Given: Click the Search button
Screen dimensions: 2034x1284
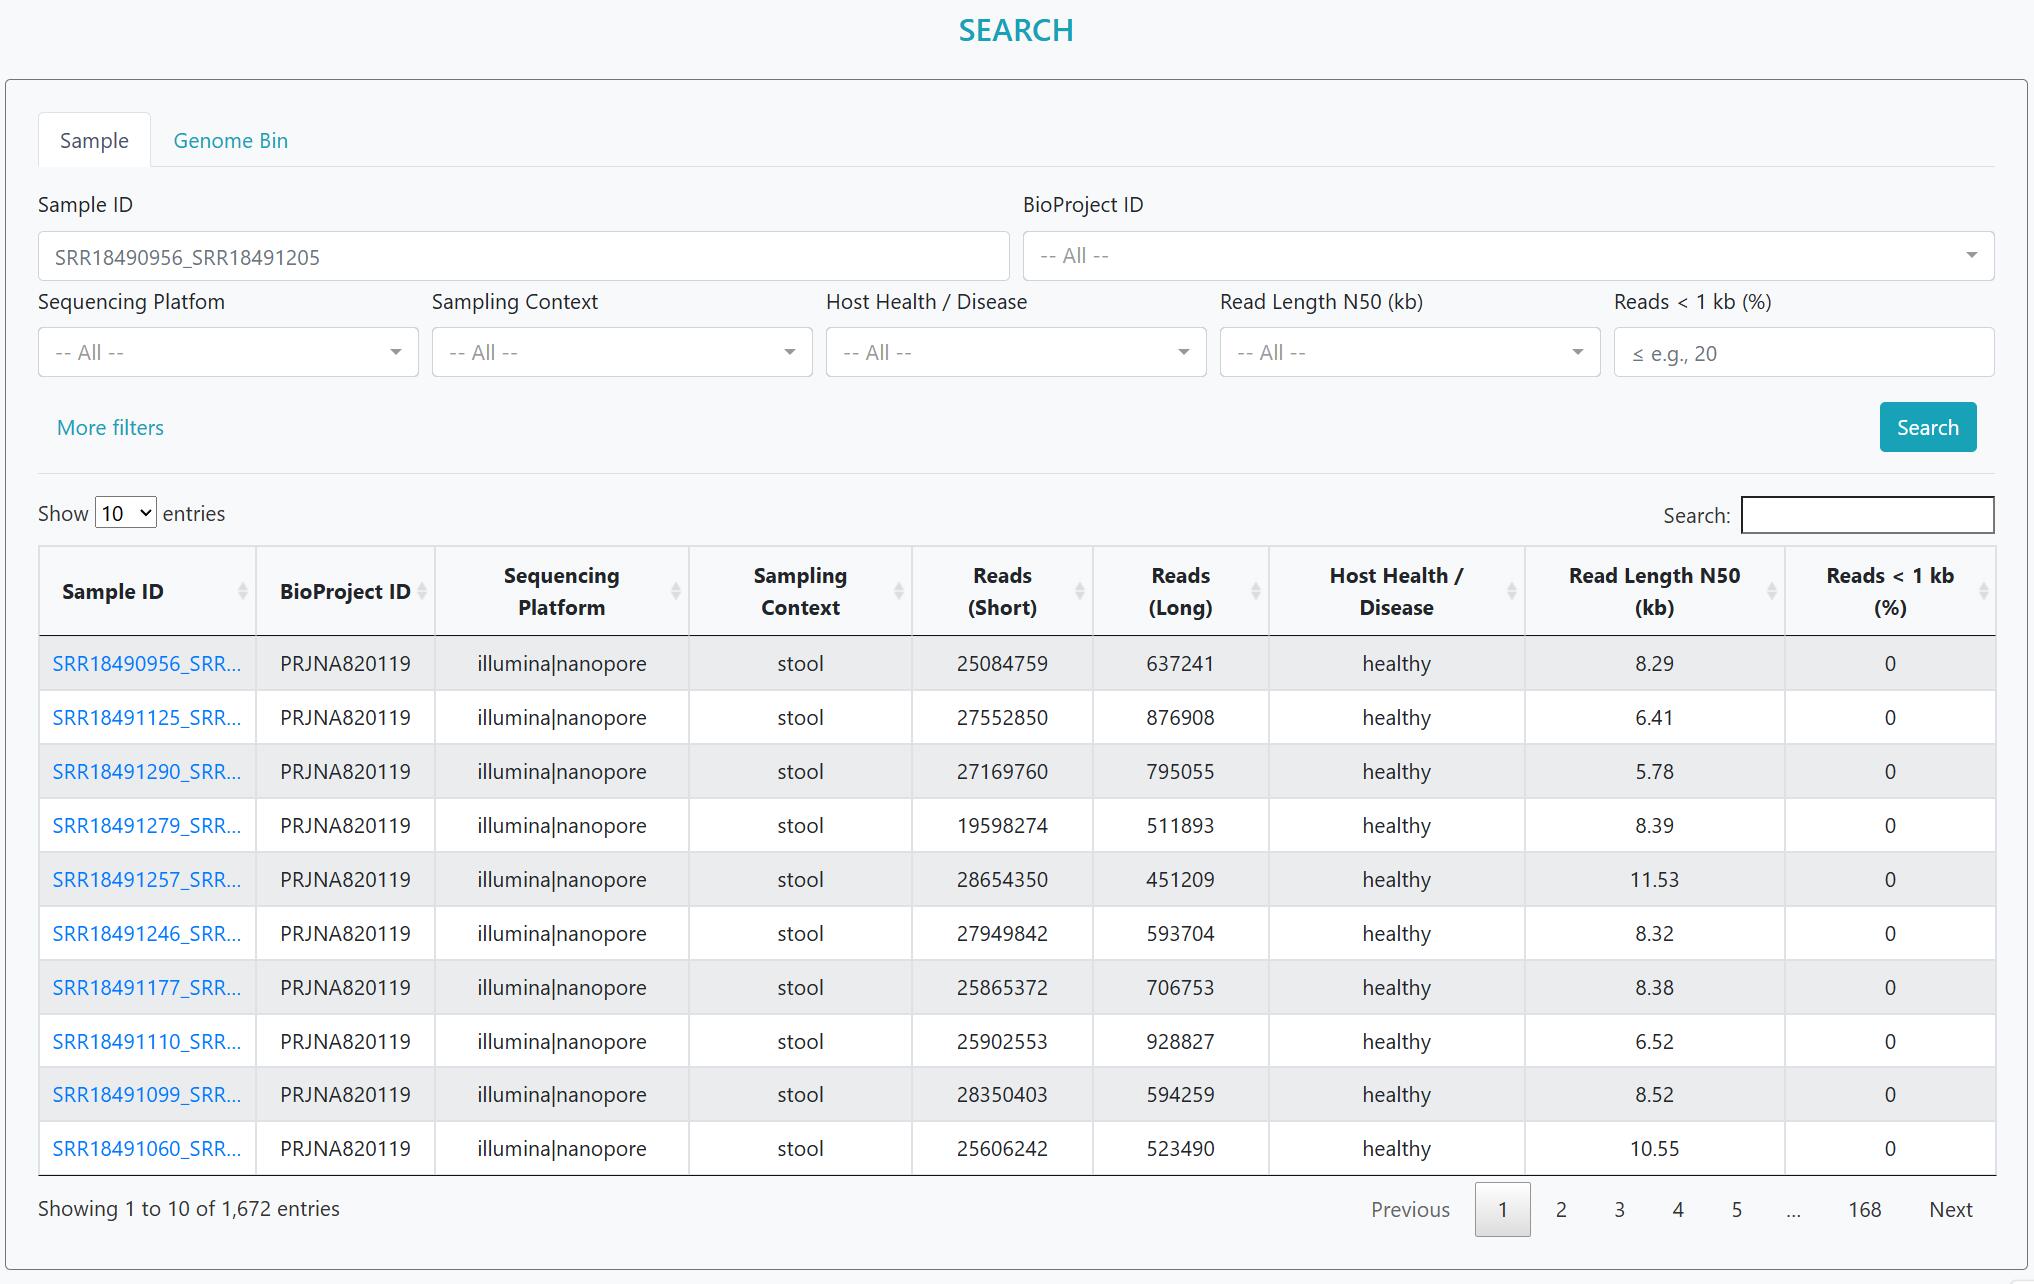Looking at the screenshot, I should 1927,427.
